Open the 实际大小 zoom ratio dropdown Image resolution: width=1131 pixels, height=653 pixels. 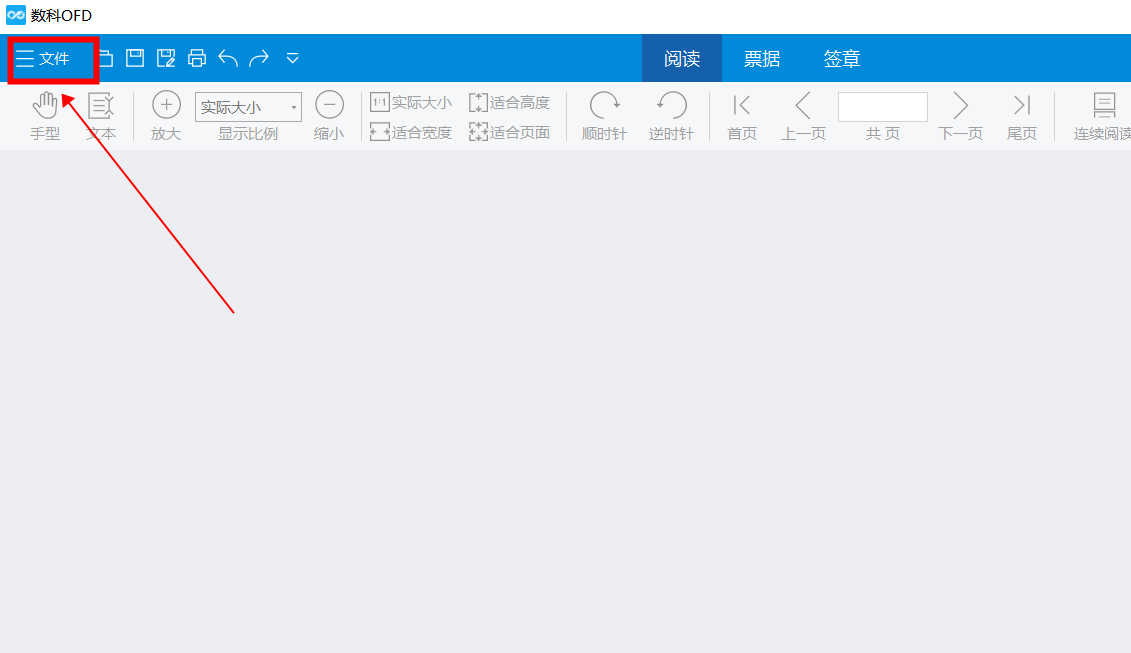pyautogui.click(x=248, y=107)
